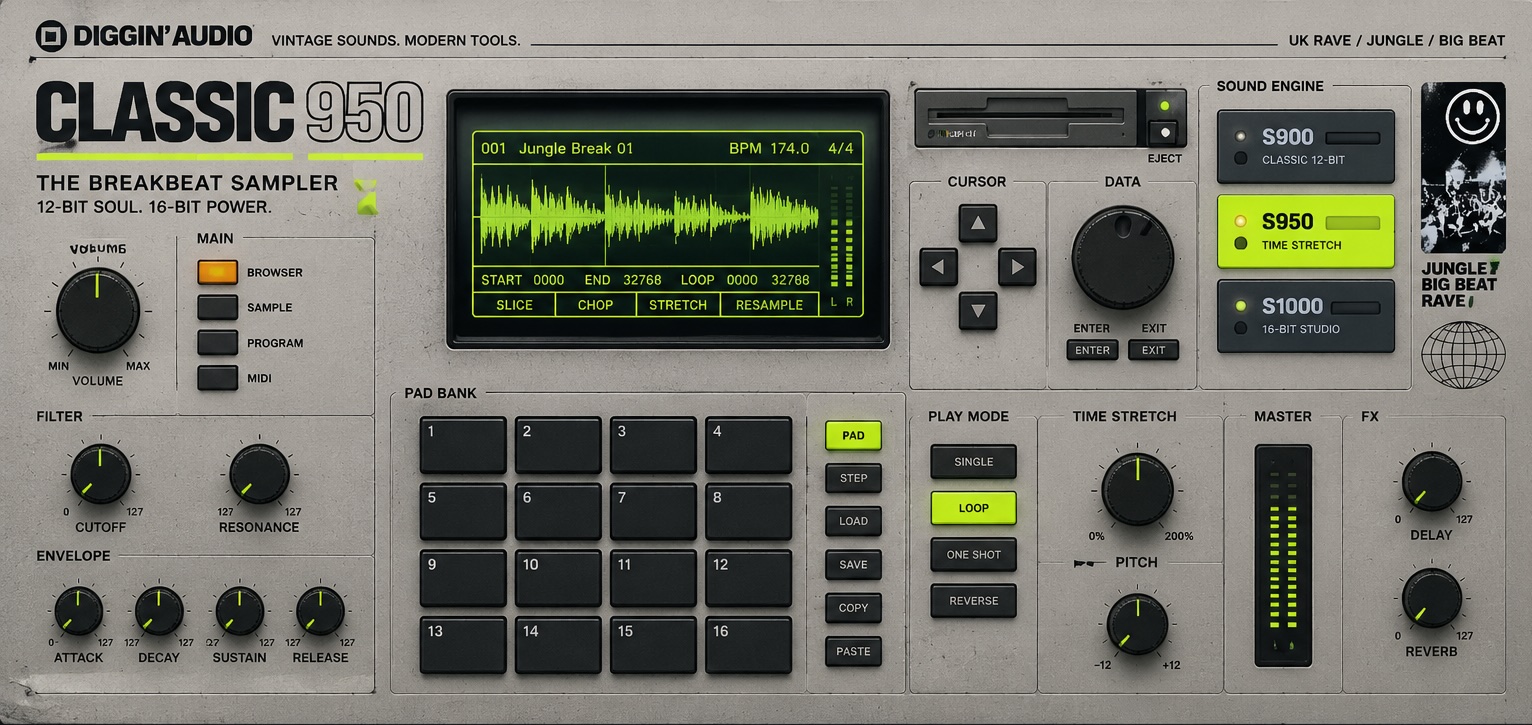Switch to the Program page button
Image resolution: width=1532 pixels, height=725 pixels.
point(217,343)
